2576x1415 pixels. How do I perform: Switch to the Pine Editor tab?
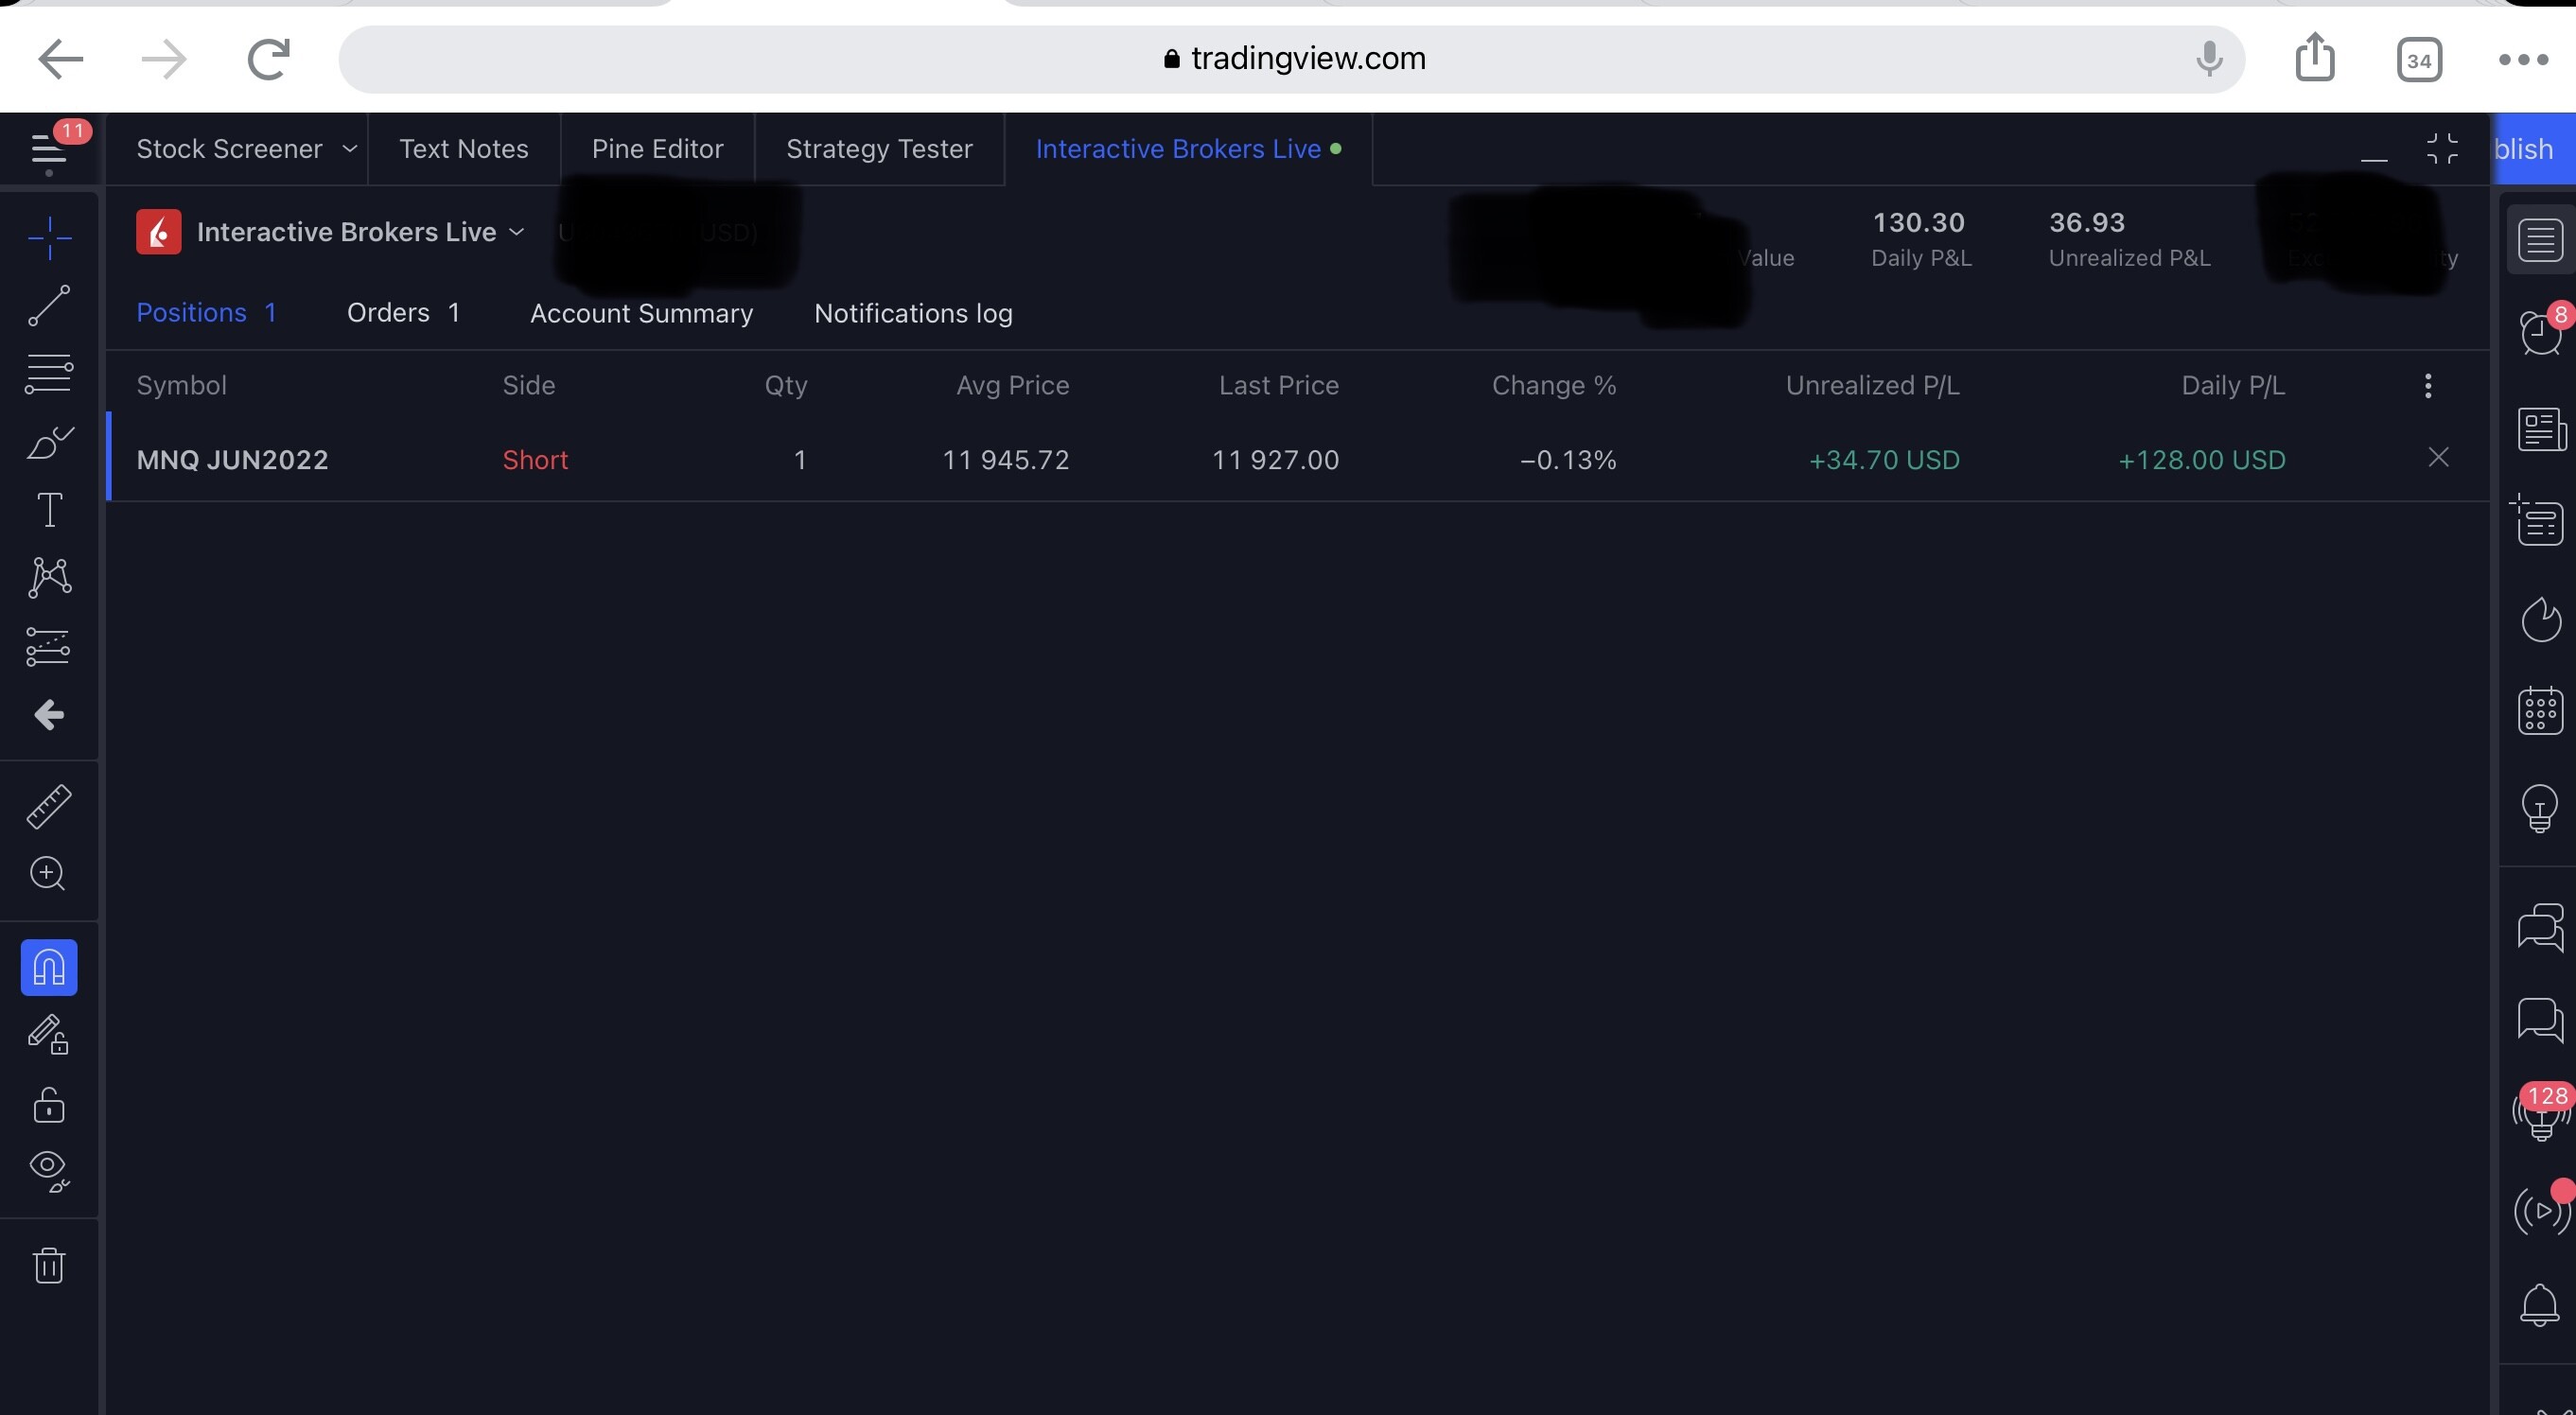click(657, 149)
